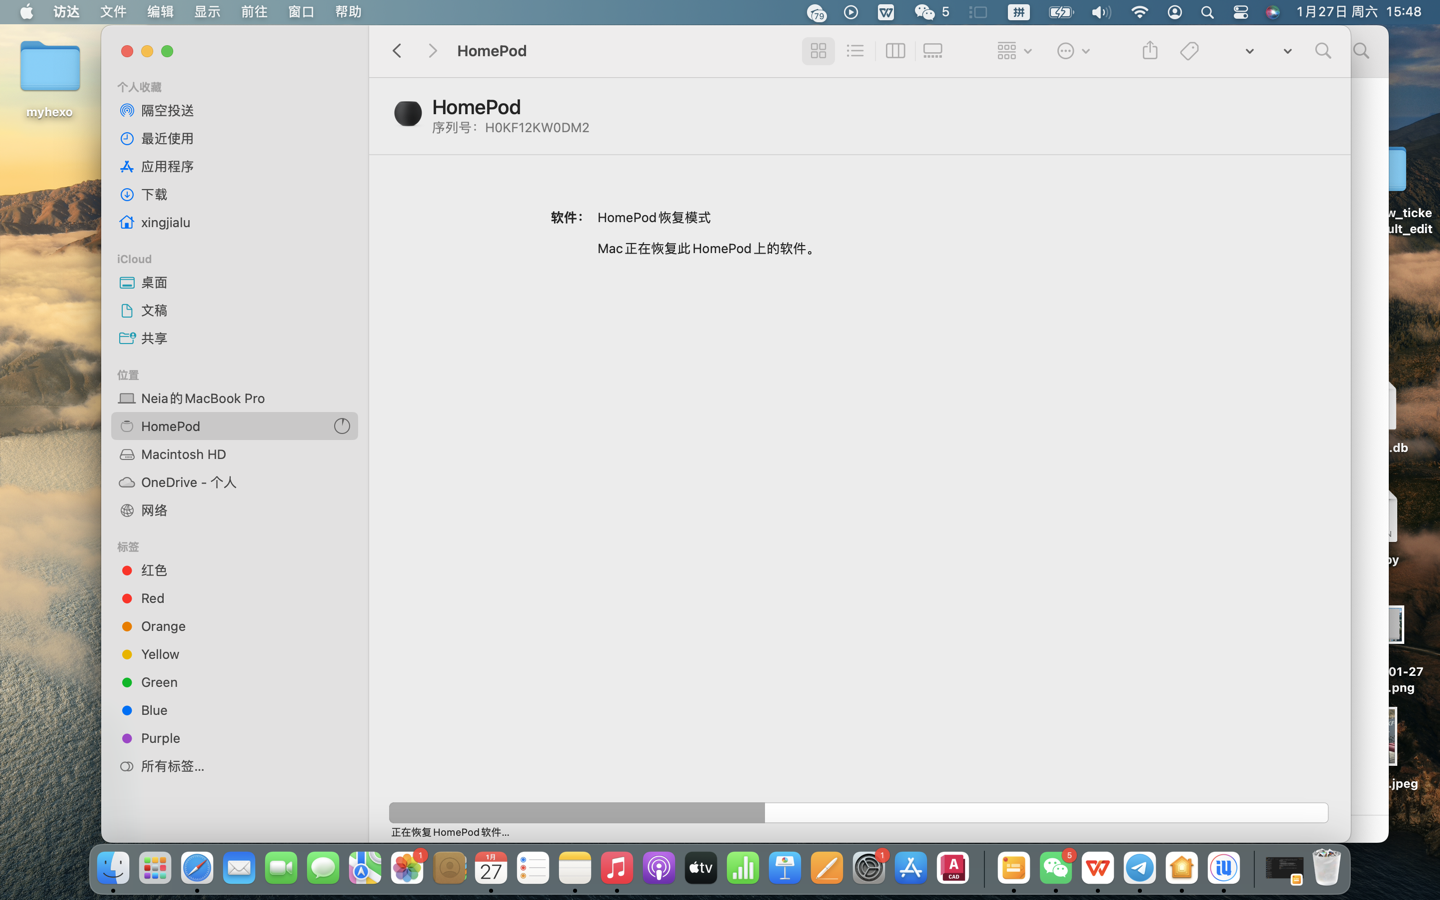The width and height of the screenshot is (1440, 900).
Task: Click the Tags toolbar icon
Action: (x=1189, y=51)
